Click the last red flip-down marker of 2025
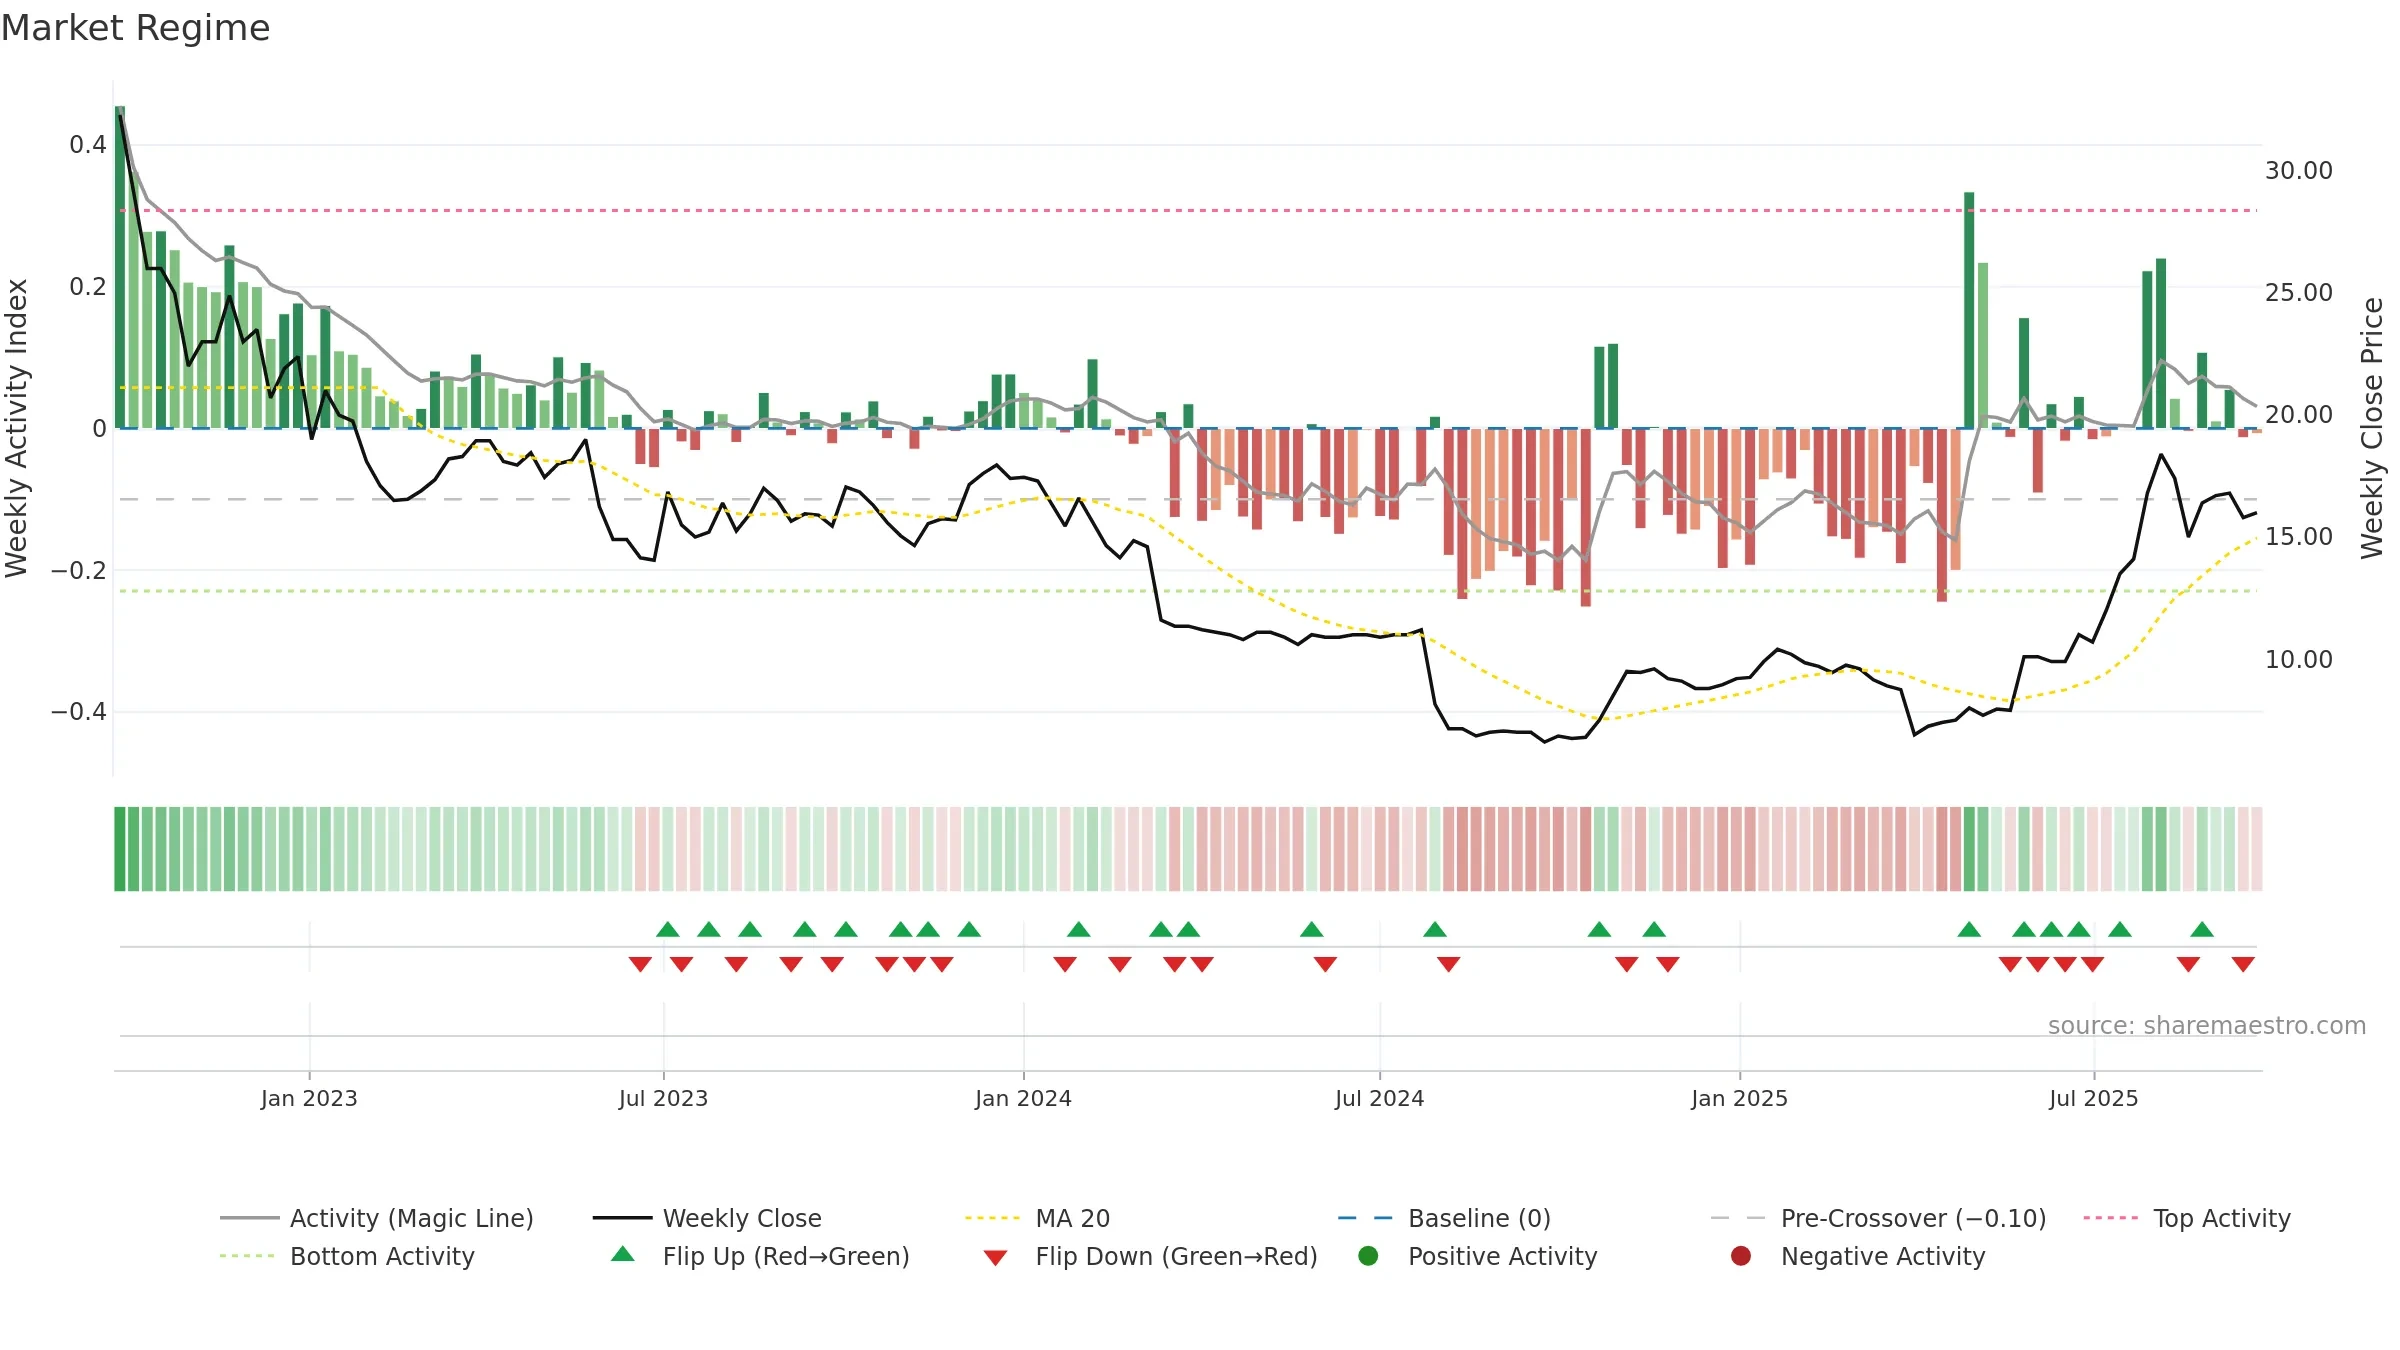Image resolution: width=2400 pixels, height=1350 pixels. (2243, 964)
